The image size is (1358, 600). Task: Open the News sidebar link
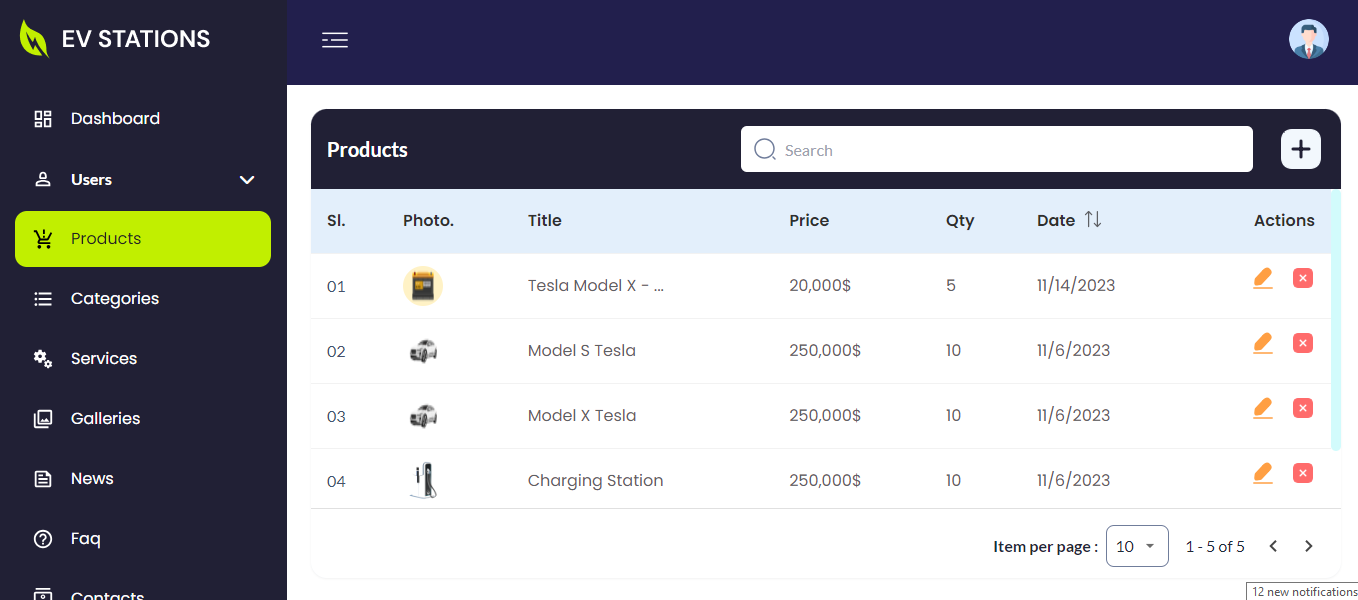pos(92,479)
